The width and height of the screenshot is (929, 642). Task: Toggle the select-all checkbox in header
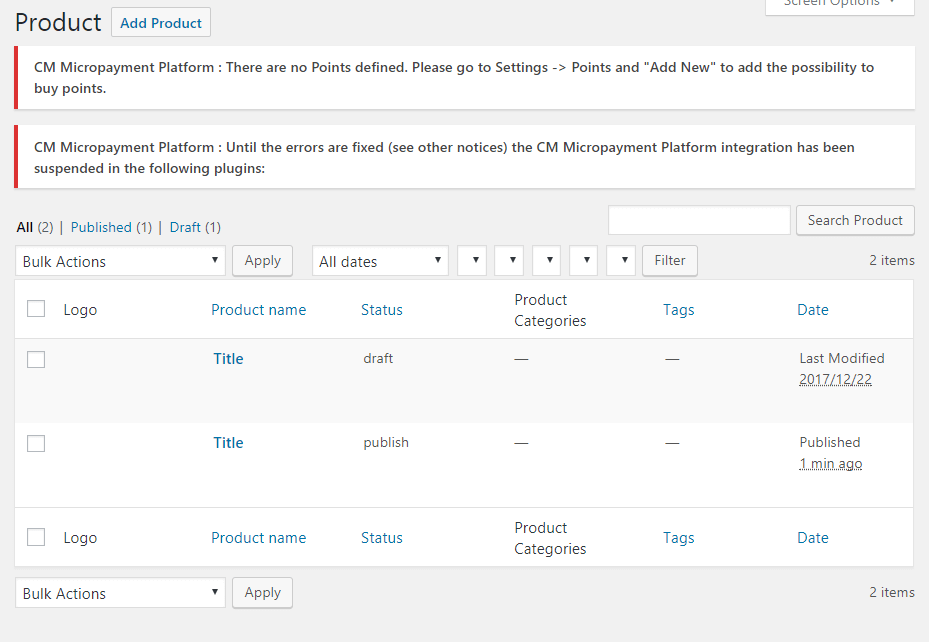pyautogui.click(x=36, y=309)
